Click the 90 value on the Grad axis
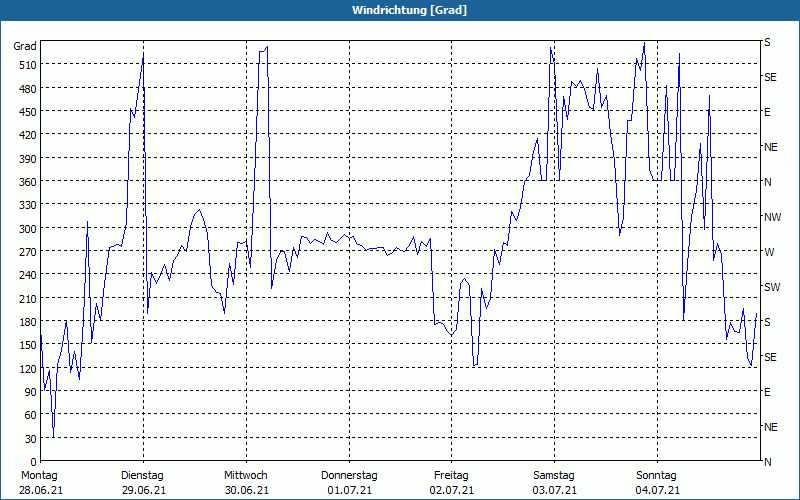The width and height of the screenshot is (800, 500). [31, 392]
